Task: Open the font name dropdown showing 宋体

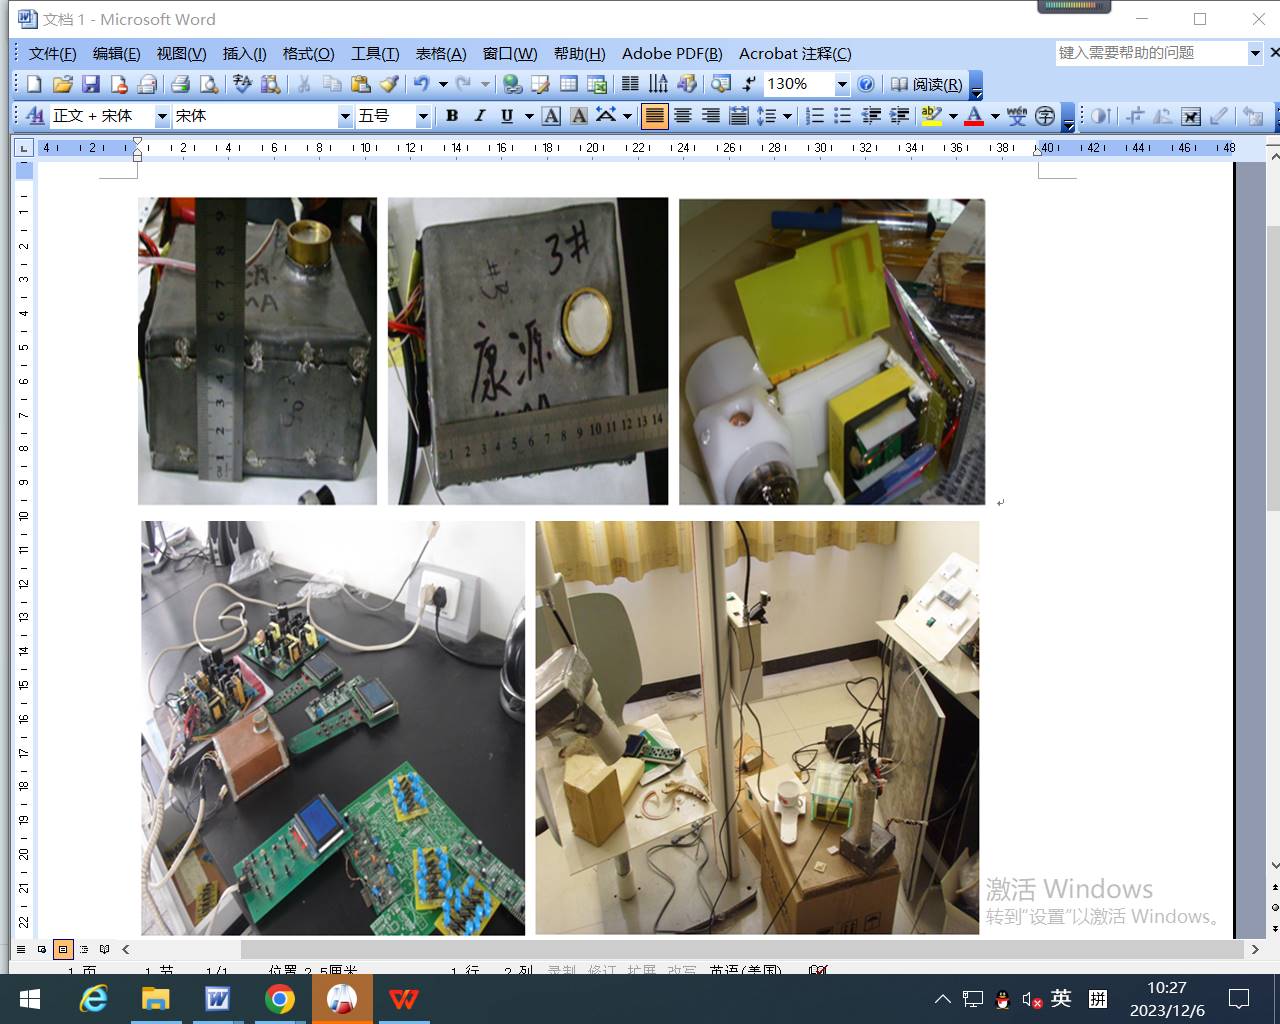Action: 345,116
